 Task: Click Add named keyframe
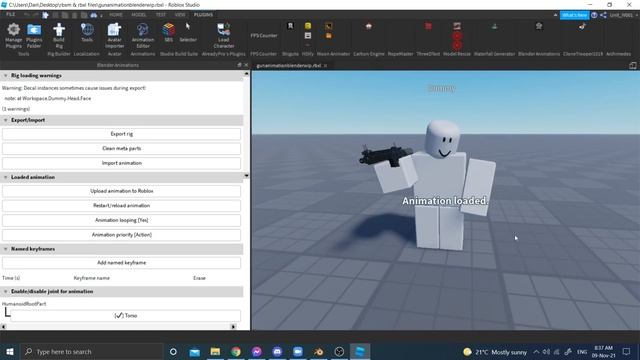[x=122, y=263]
